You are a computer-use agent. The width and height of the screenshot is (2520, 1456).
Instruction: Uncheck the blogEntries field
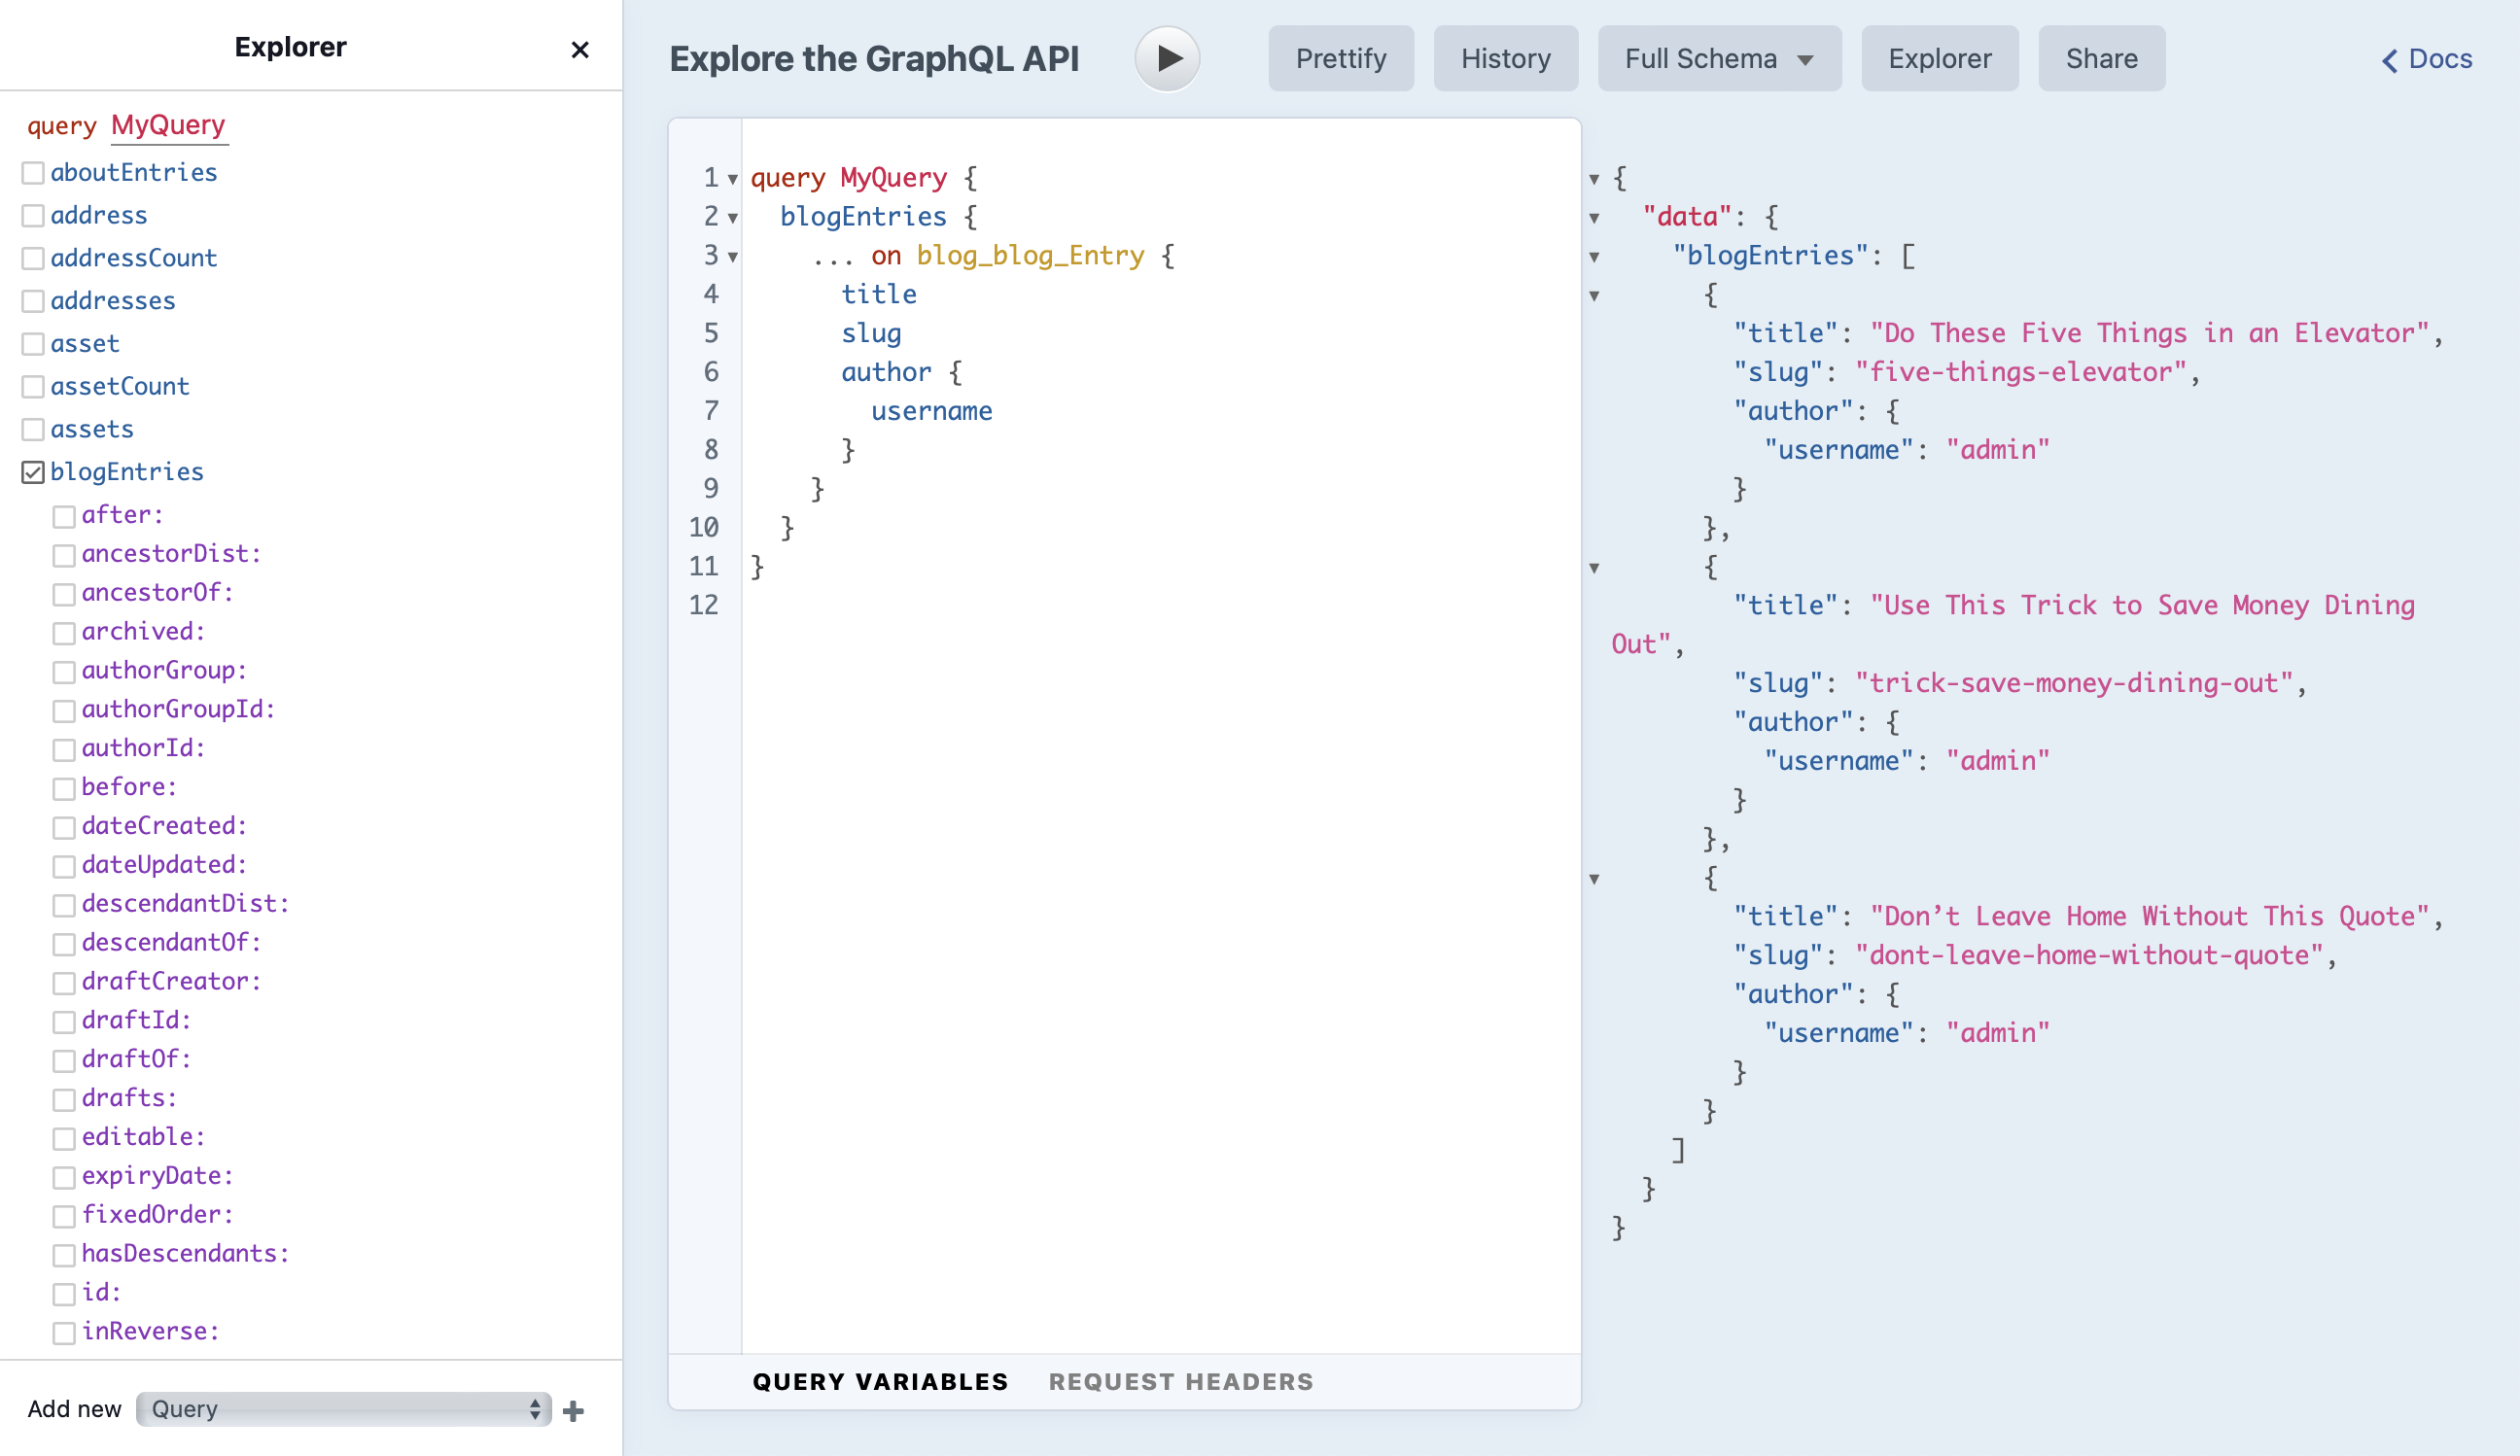(x=33, y=472)
